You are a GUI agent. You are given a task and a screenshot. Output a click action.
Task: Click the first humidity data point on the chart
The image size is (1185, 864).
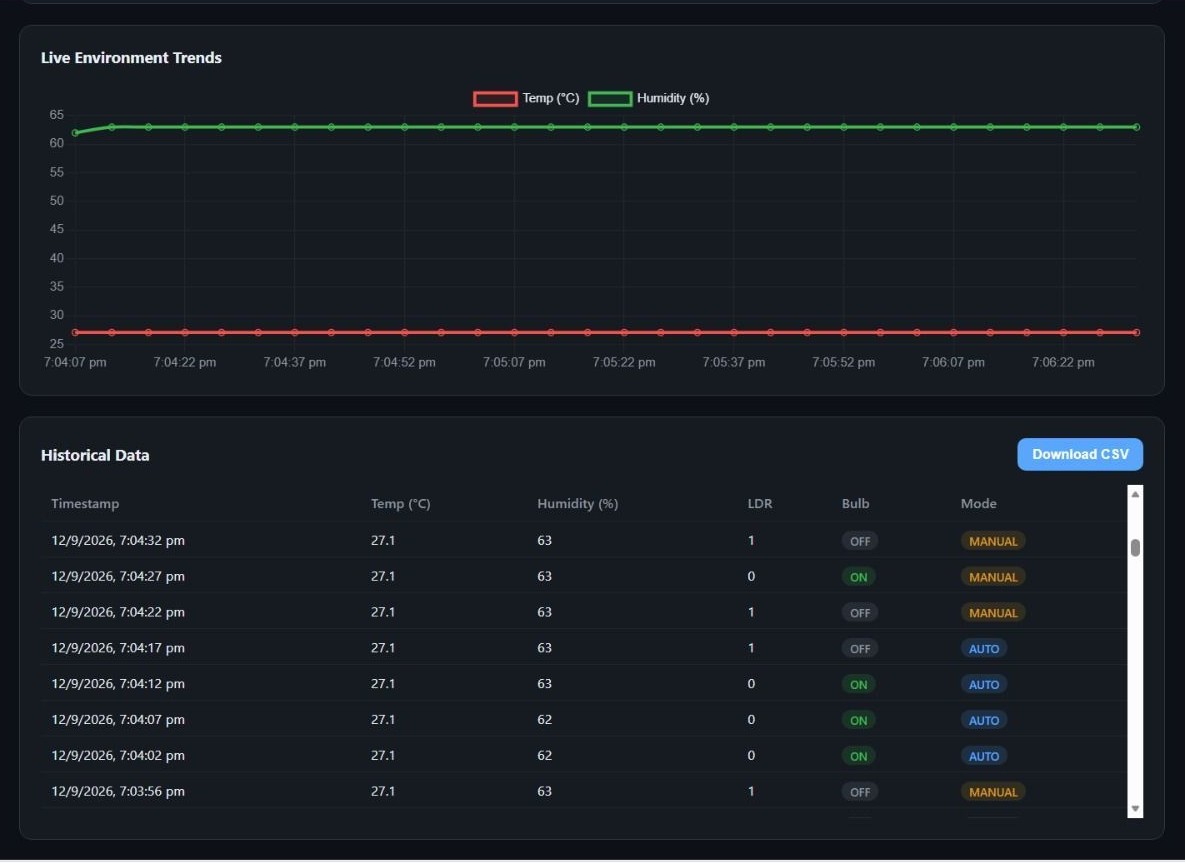click(x=75, y=133)
